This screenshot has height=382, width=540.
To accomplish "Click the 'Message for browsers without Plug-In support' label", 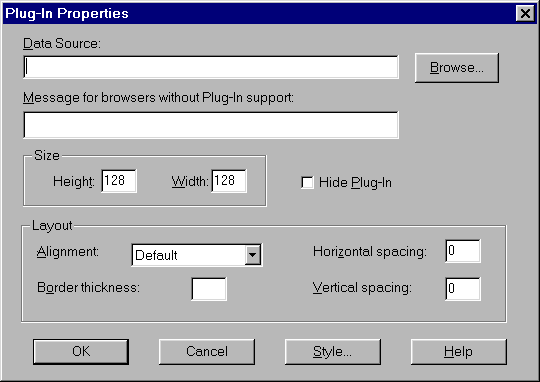I will (x=158, y=98).
